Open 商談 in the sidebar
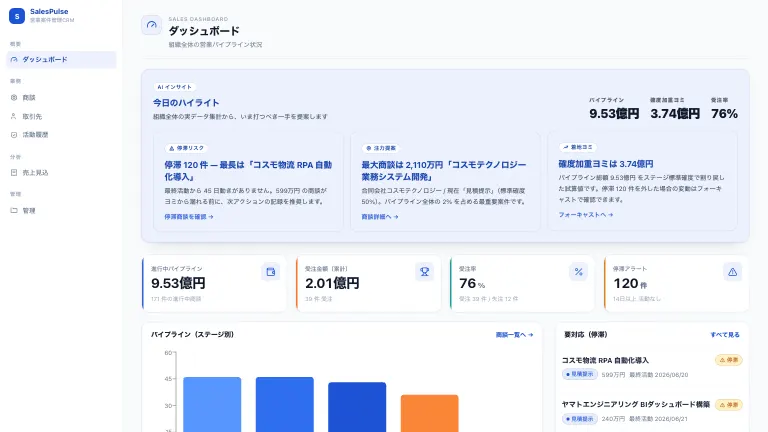 tap(61, 97)
